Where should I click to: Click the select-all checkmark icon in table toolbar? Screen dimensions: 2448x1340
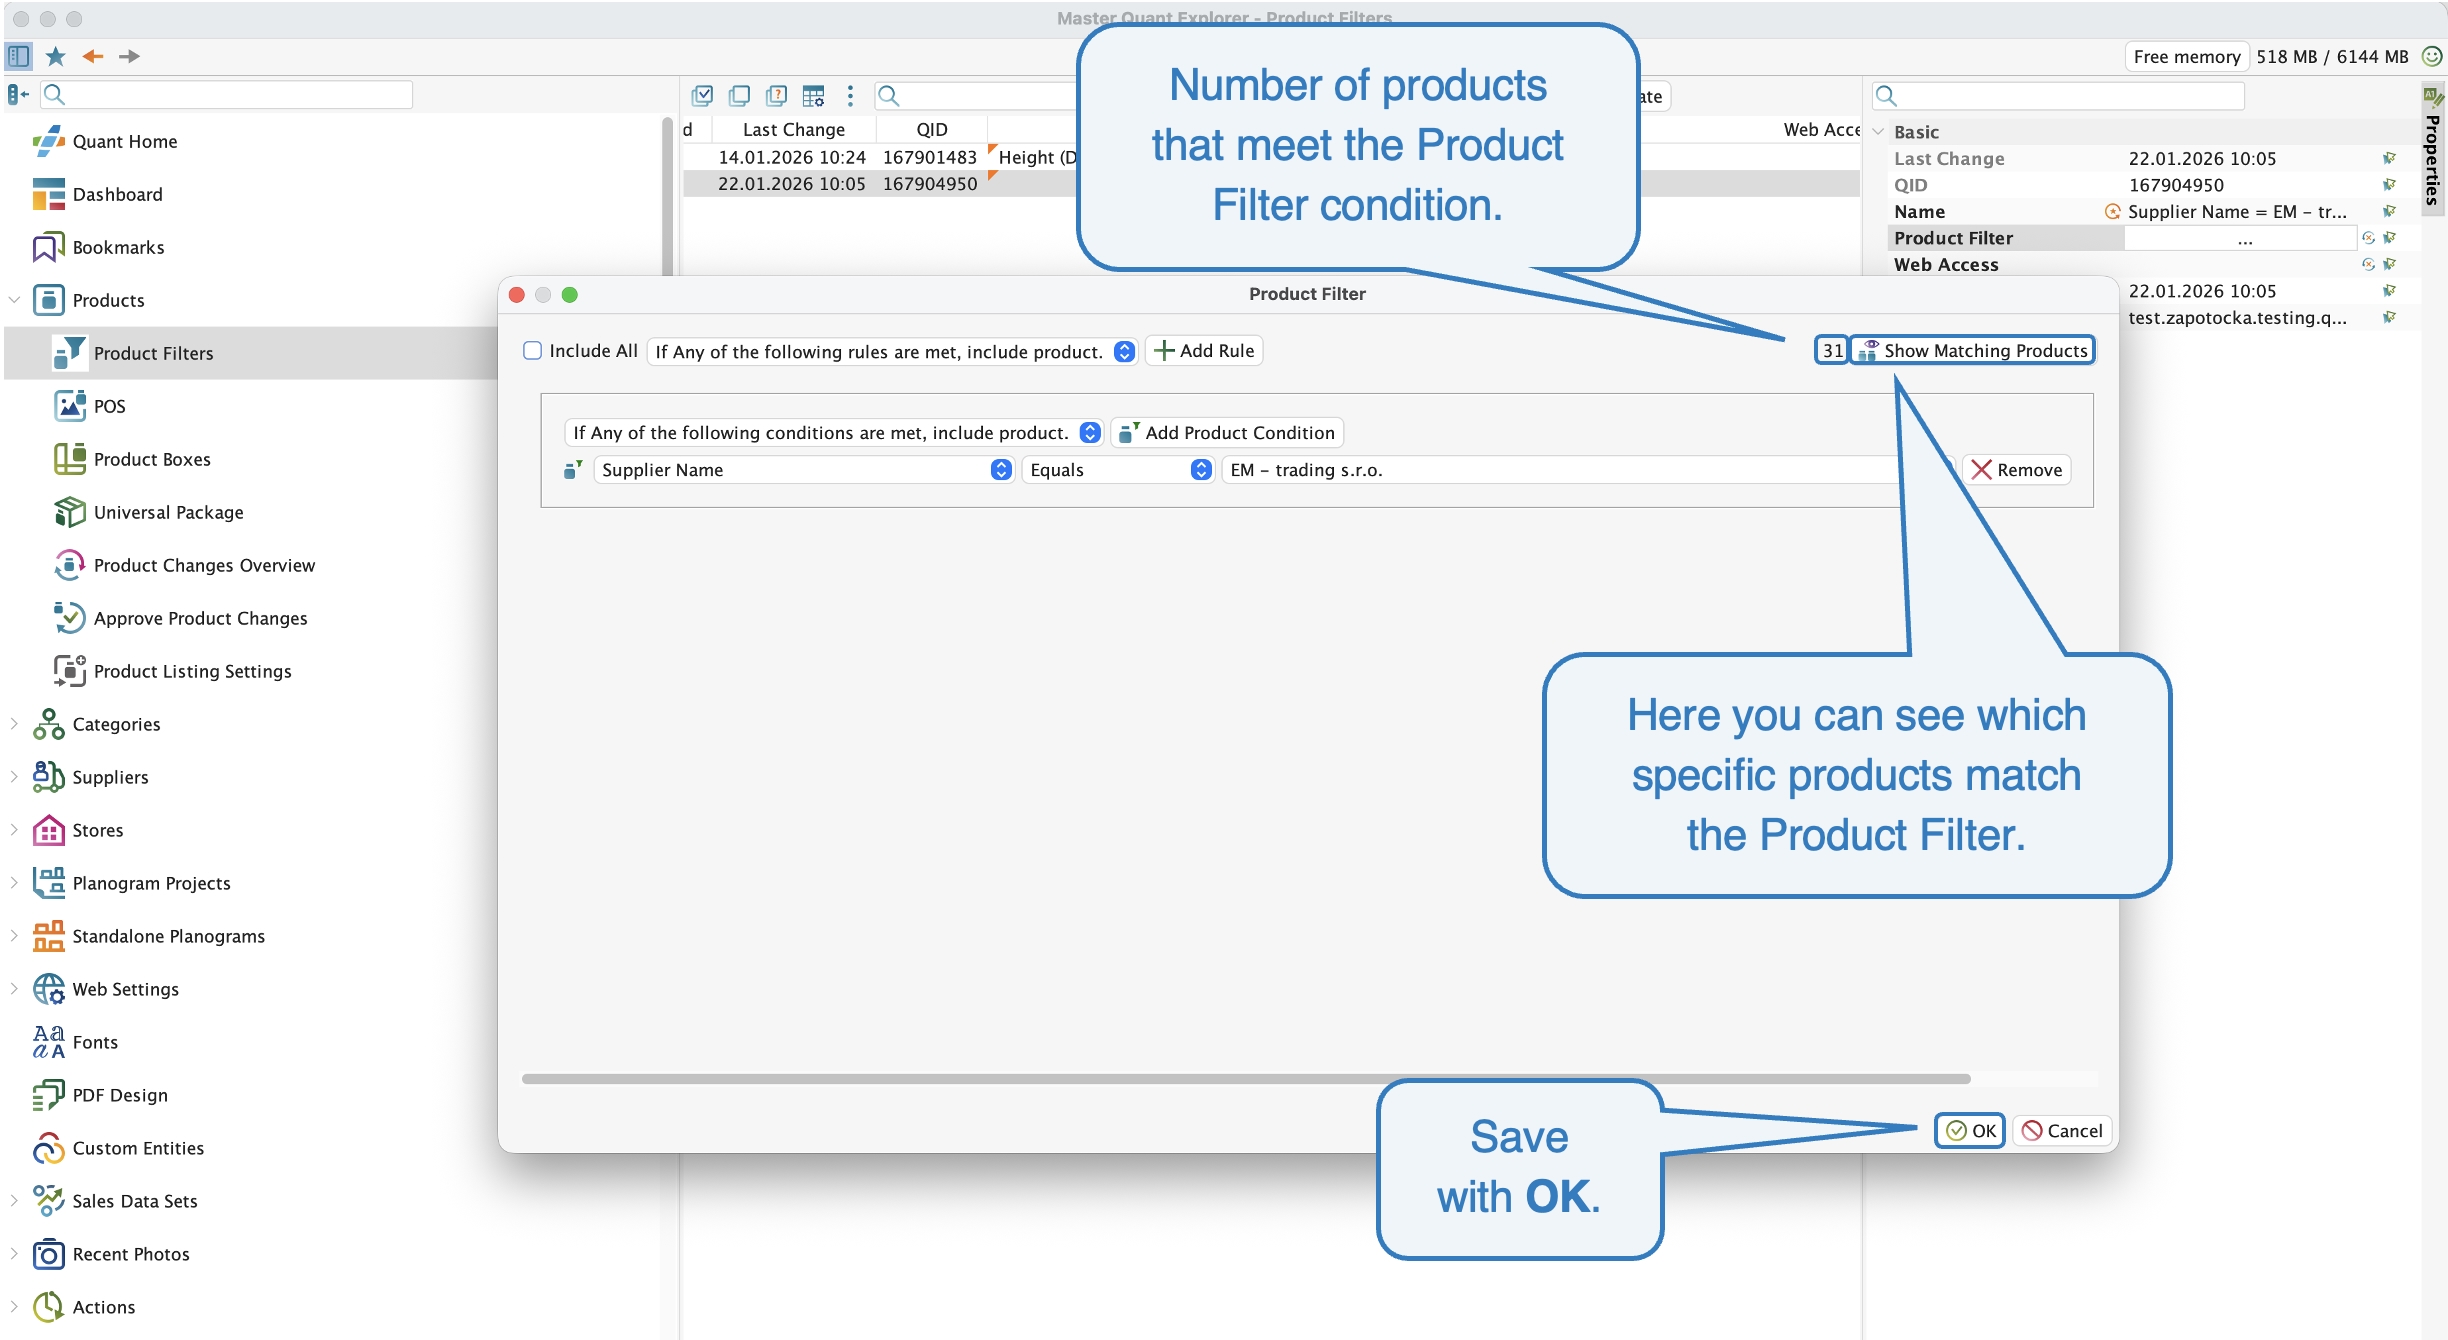pyautogui.click(x=702, y=96)
